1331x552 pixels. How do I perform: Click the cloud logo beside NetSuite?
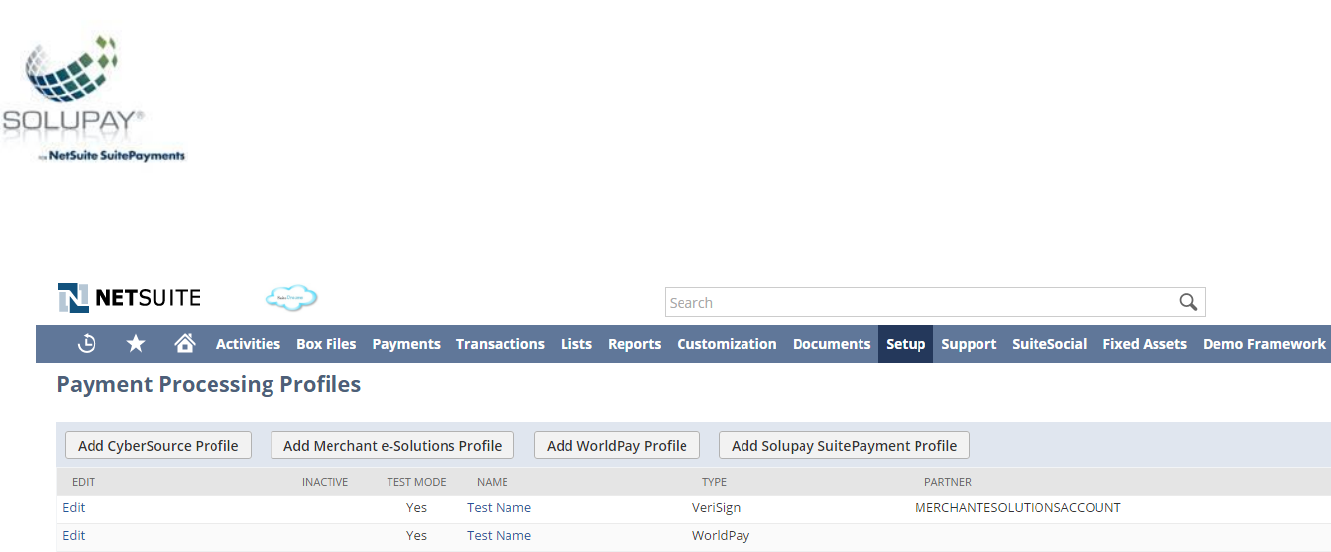click(x=291, y=297)
